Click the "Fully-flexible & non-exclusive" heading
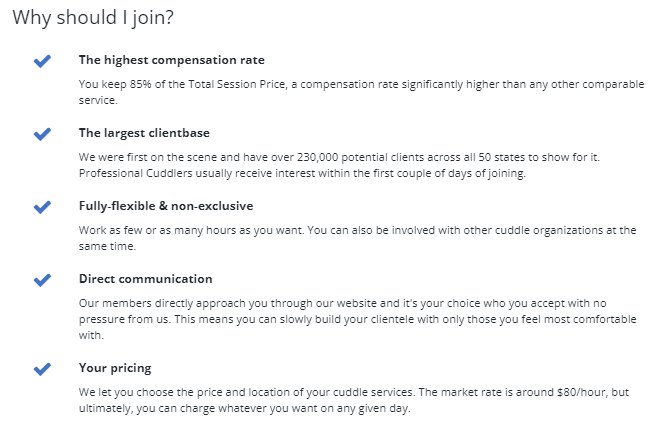 [166, 206]
